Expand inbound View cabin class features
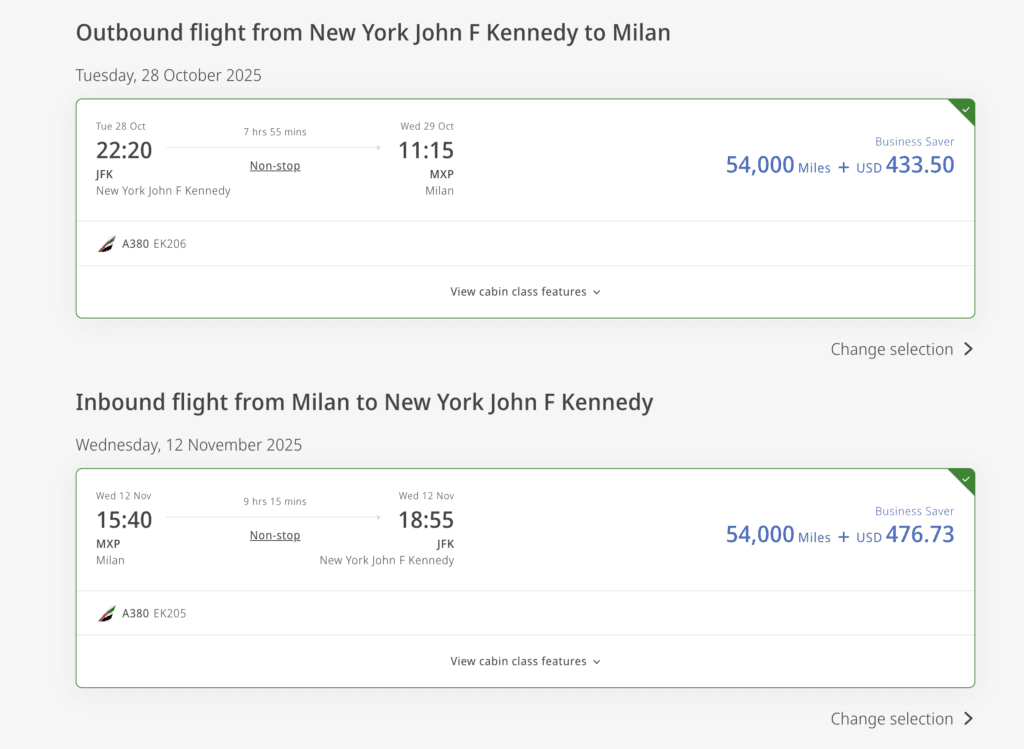1024x749 pixels. pyautogui.click(x=525, y=662)
